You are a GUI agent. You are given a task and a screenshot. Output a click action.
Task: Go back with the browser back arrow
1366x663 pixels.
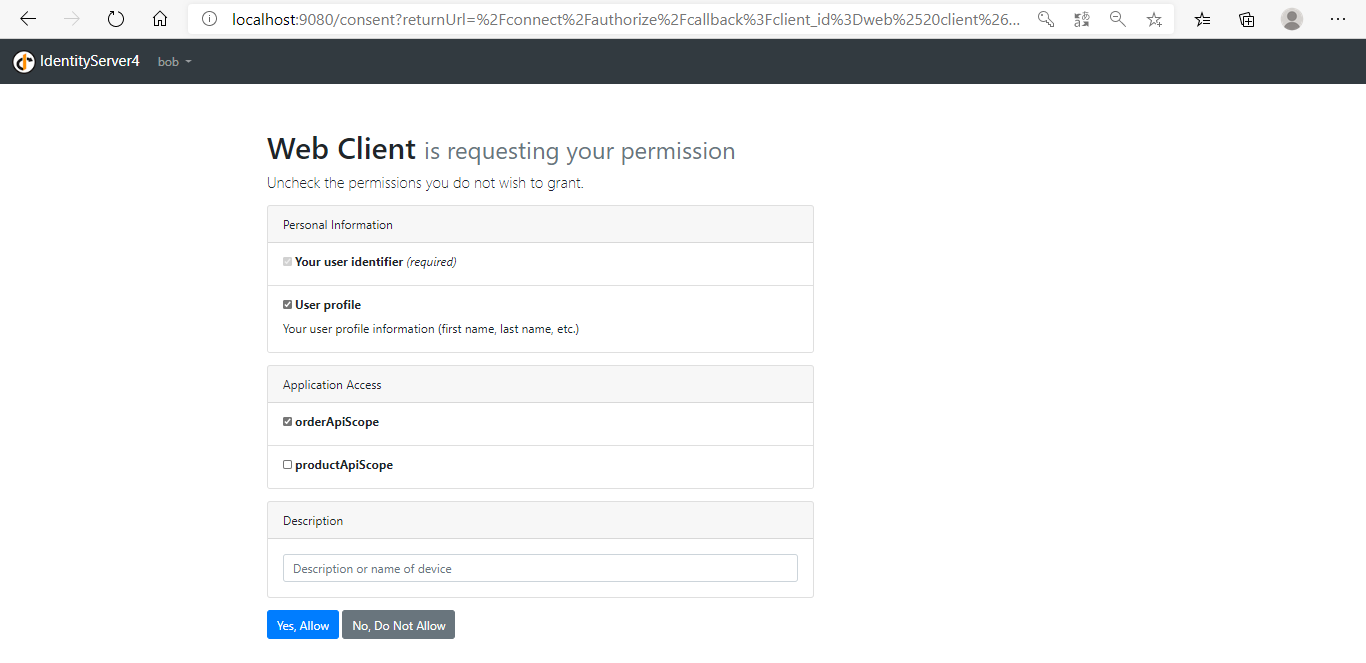click(x=28, y=19)
